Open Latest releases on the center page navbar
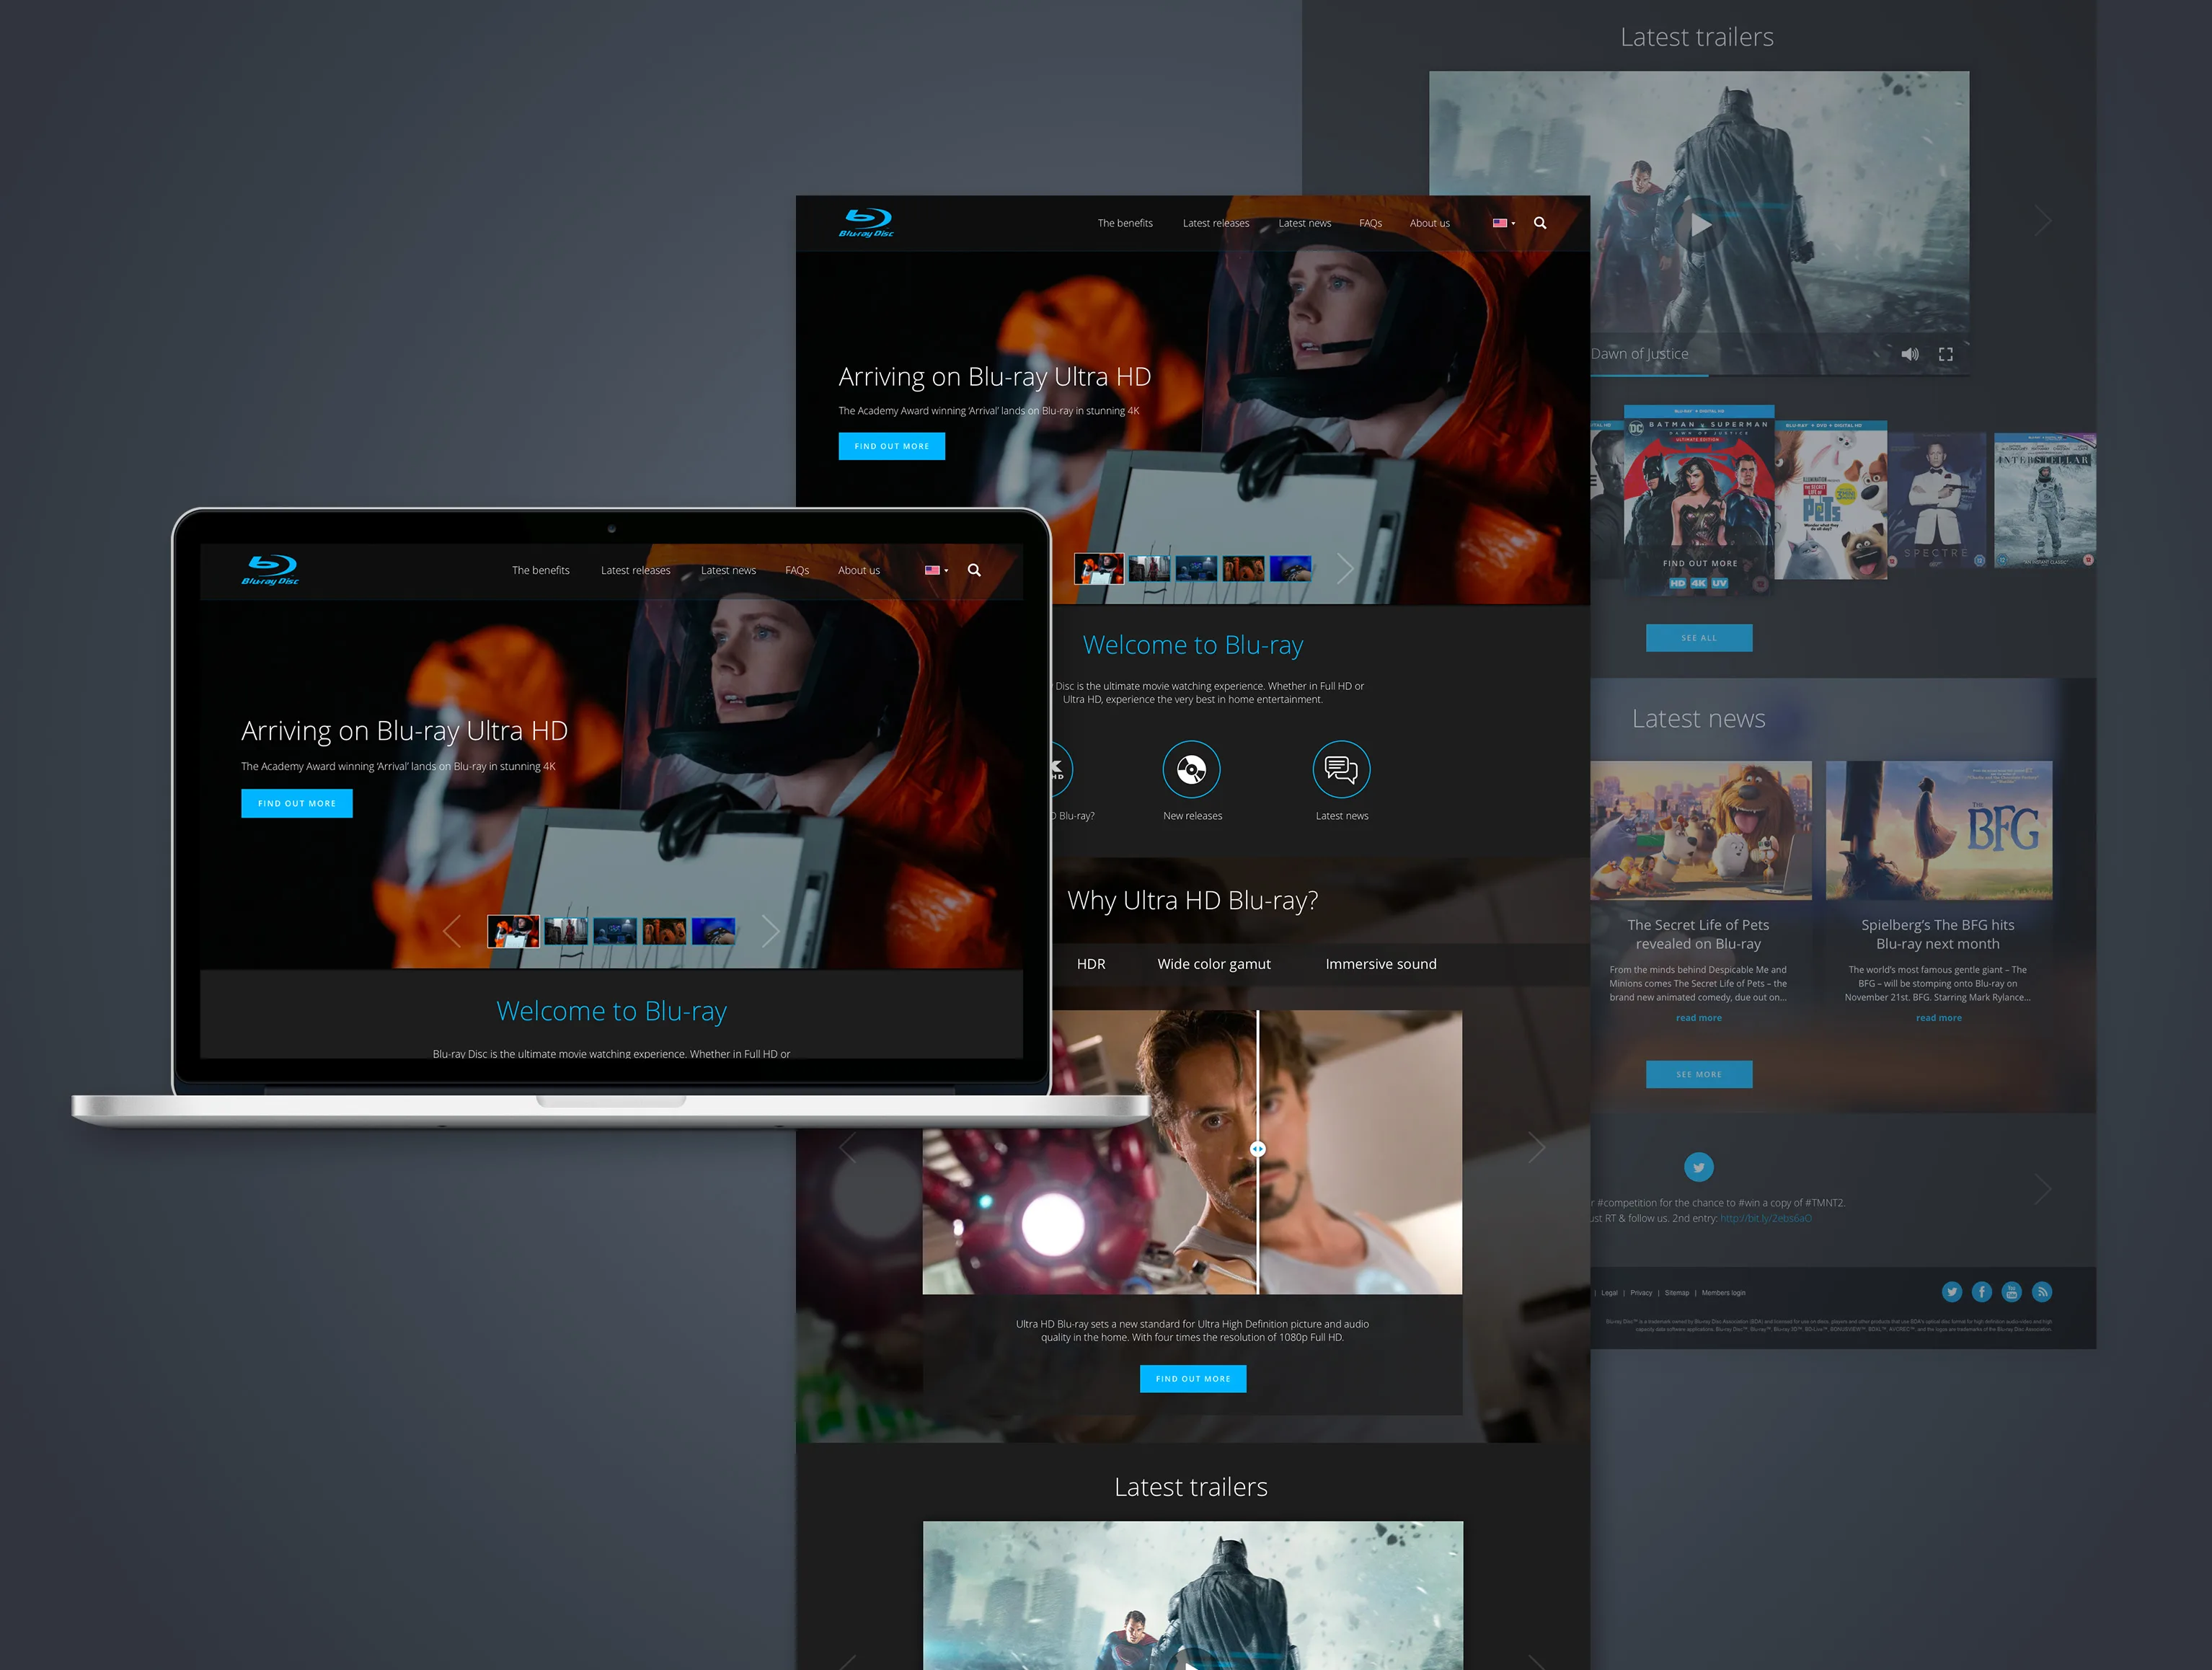2212x1670 pixels. tap(1216, 223)
